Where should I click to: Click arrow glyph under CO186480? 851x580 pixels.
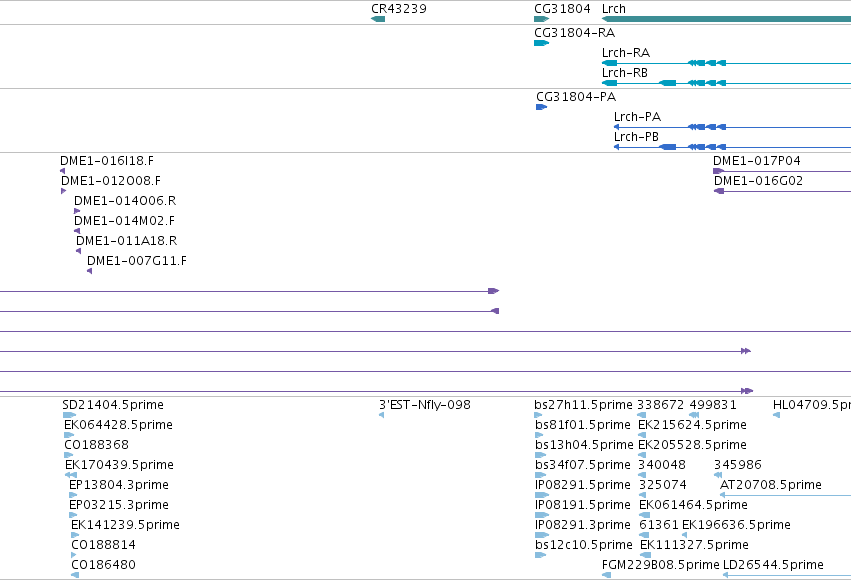click(75, 575)
